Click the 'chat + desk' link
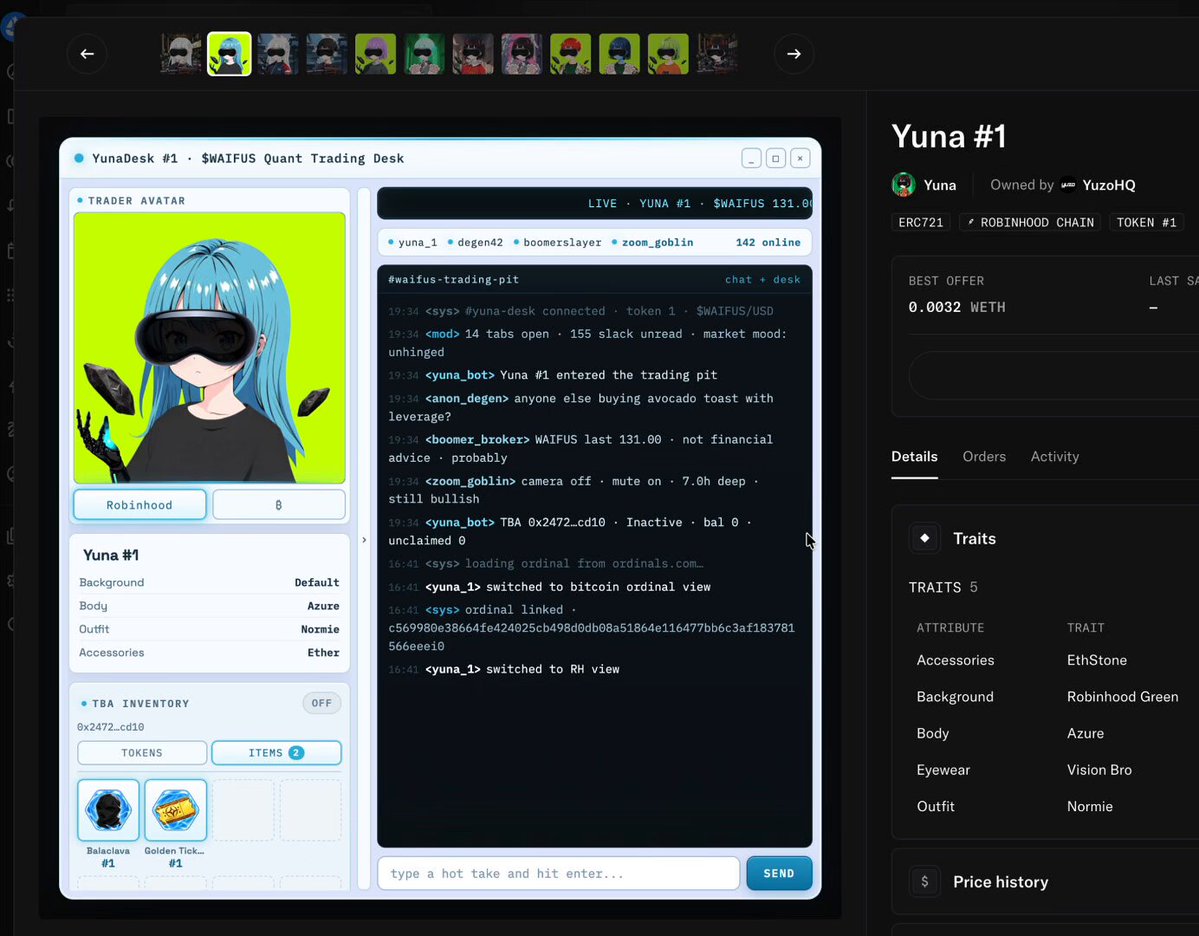The image size is (1199, 936). click(x=762, y=280)
